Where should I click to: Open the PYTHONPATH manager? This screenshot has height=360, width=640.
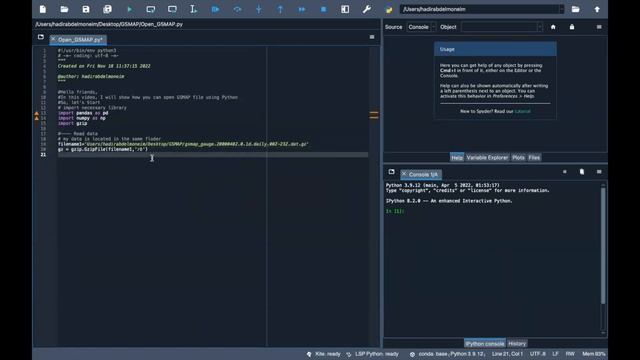[389, 9]
